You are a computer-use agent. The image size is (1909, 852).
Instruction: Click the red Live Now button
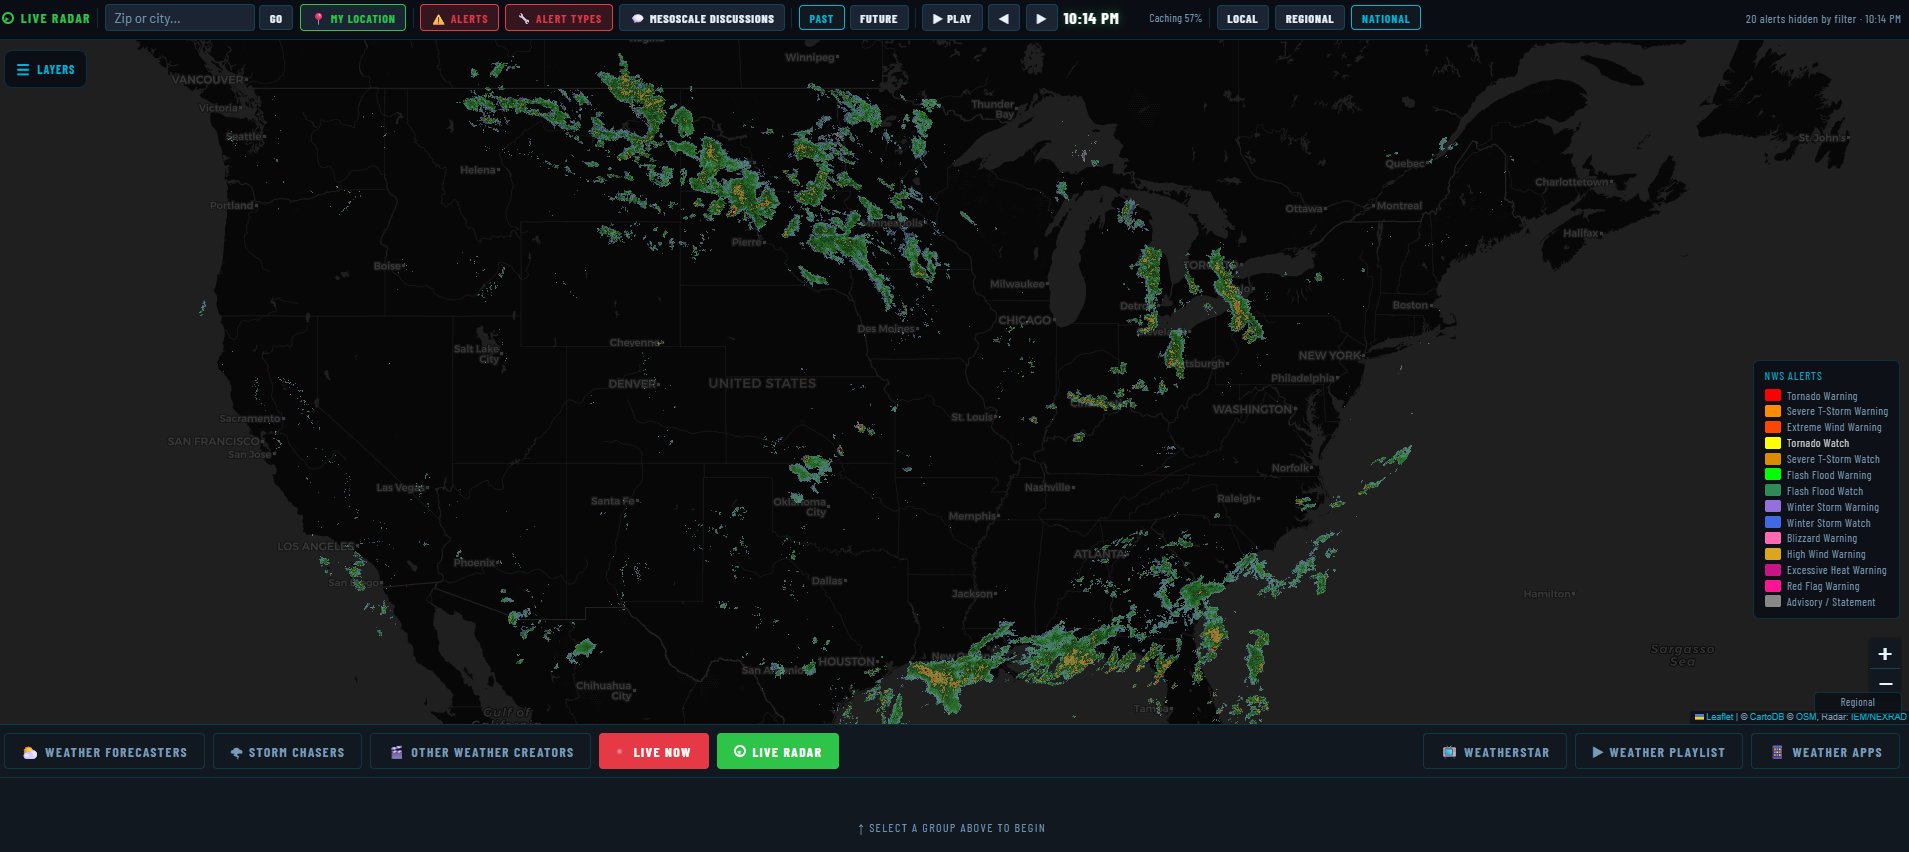tap(654, 752)
